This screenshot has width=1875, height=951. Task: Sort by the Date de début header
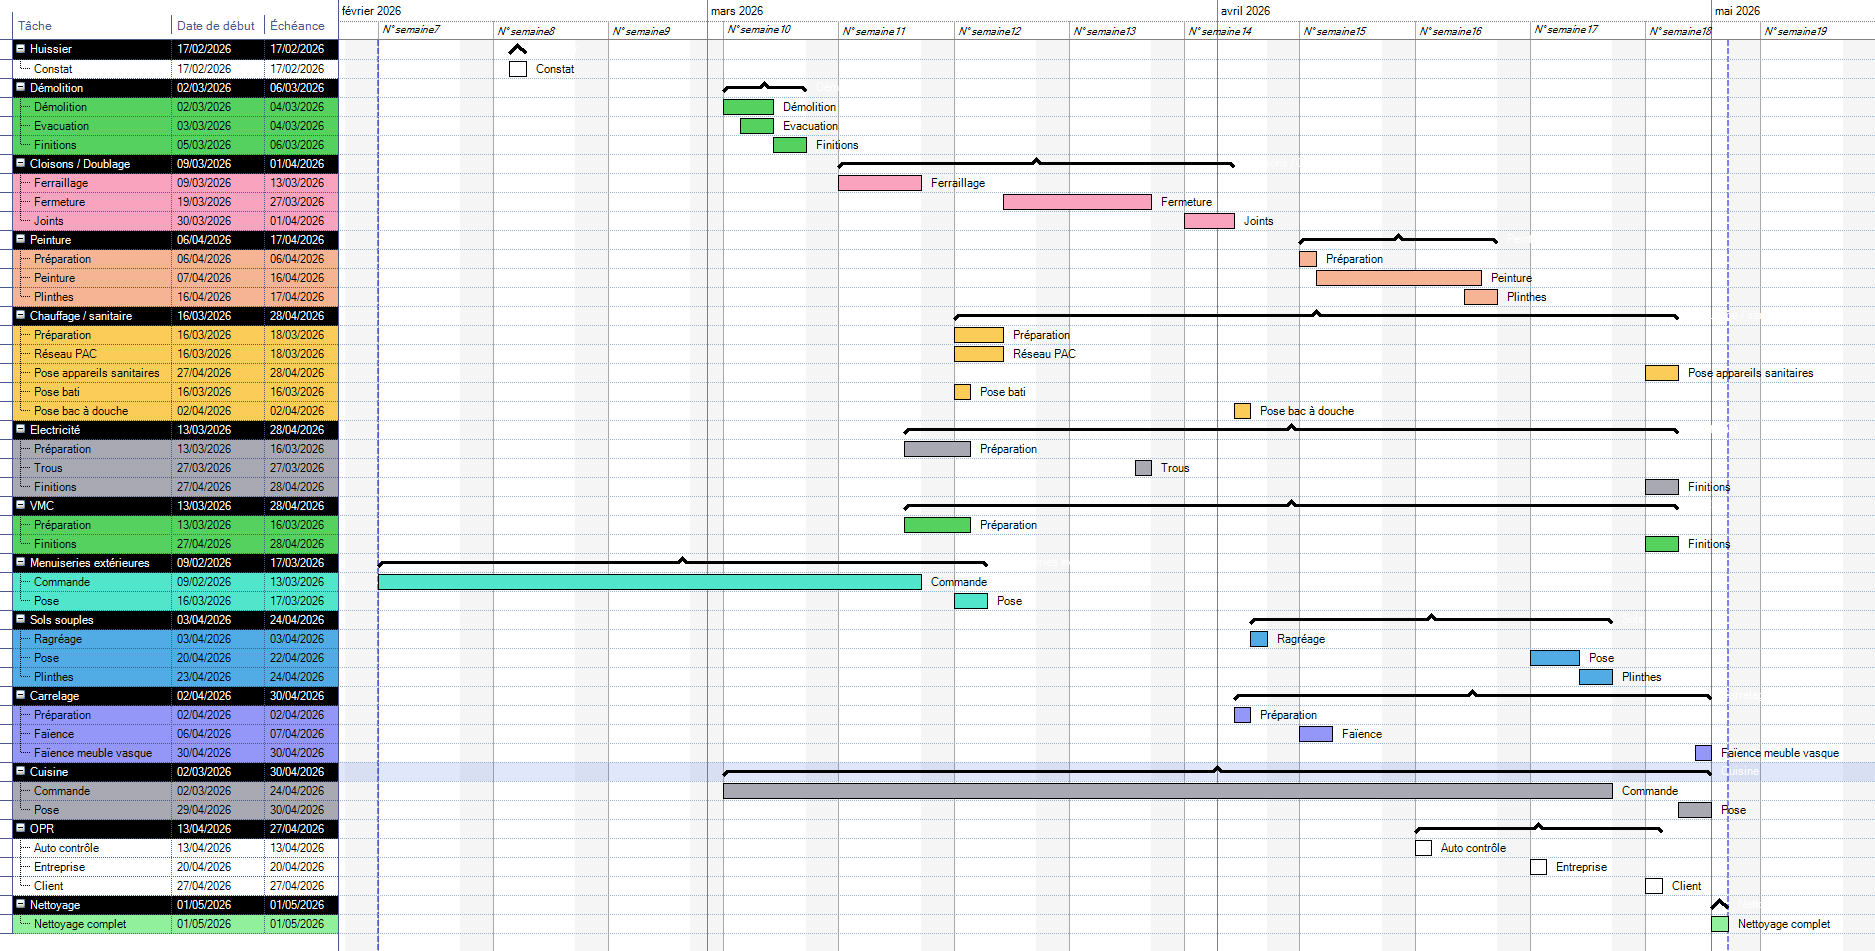tap(217, 26)
